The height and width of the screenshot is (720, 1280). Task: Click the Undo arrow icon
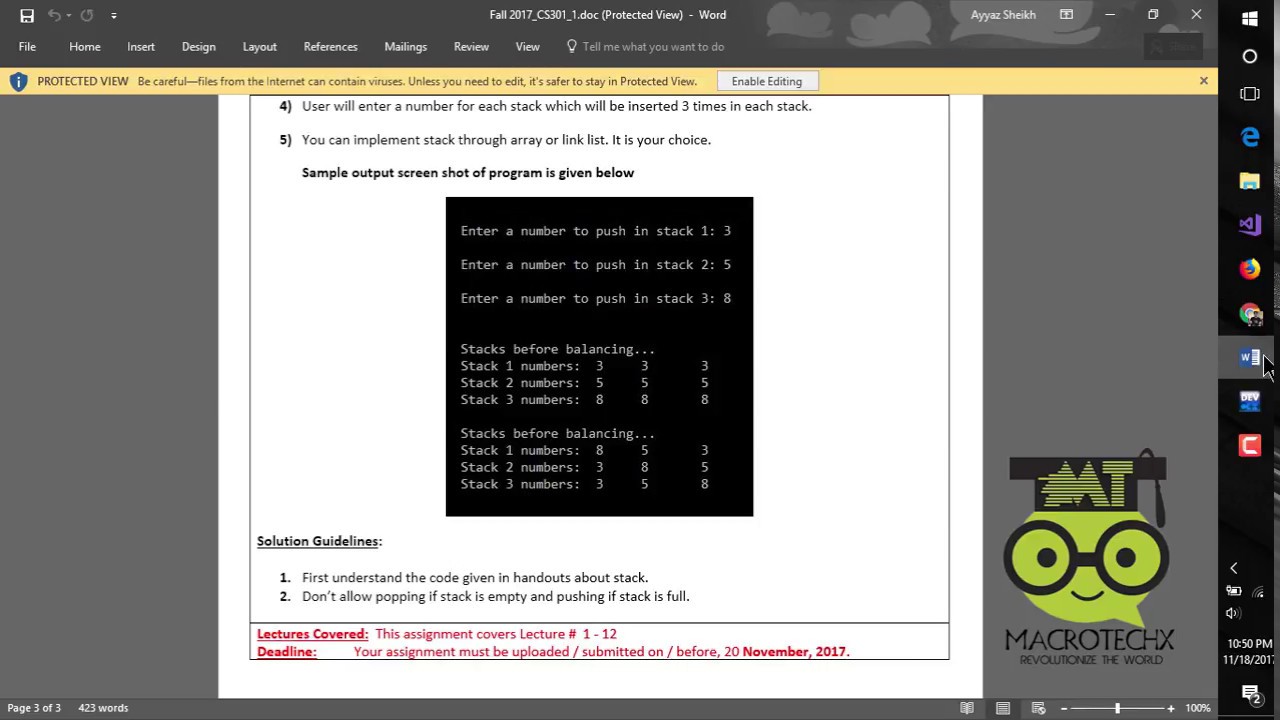(54, 15)
